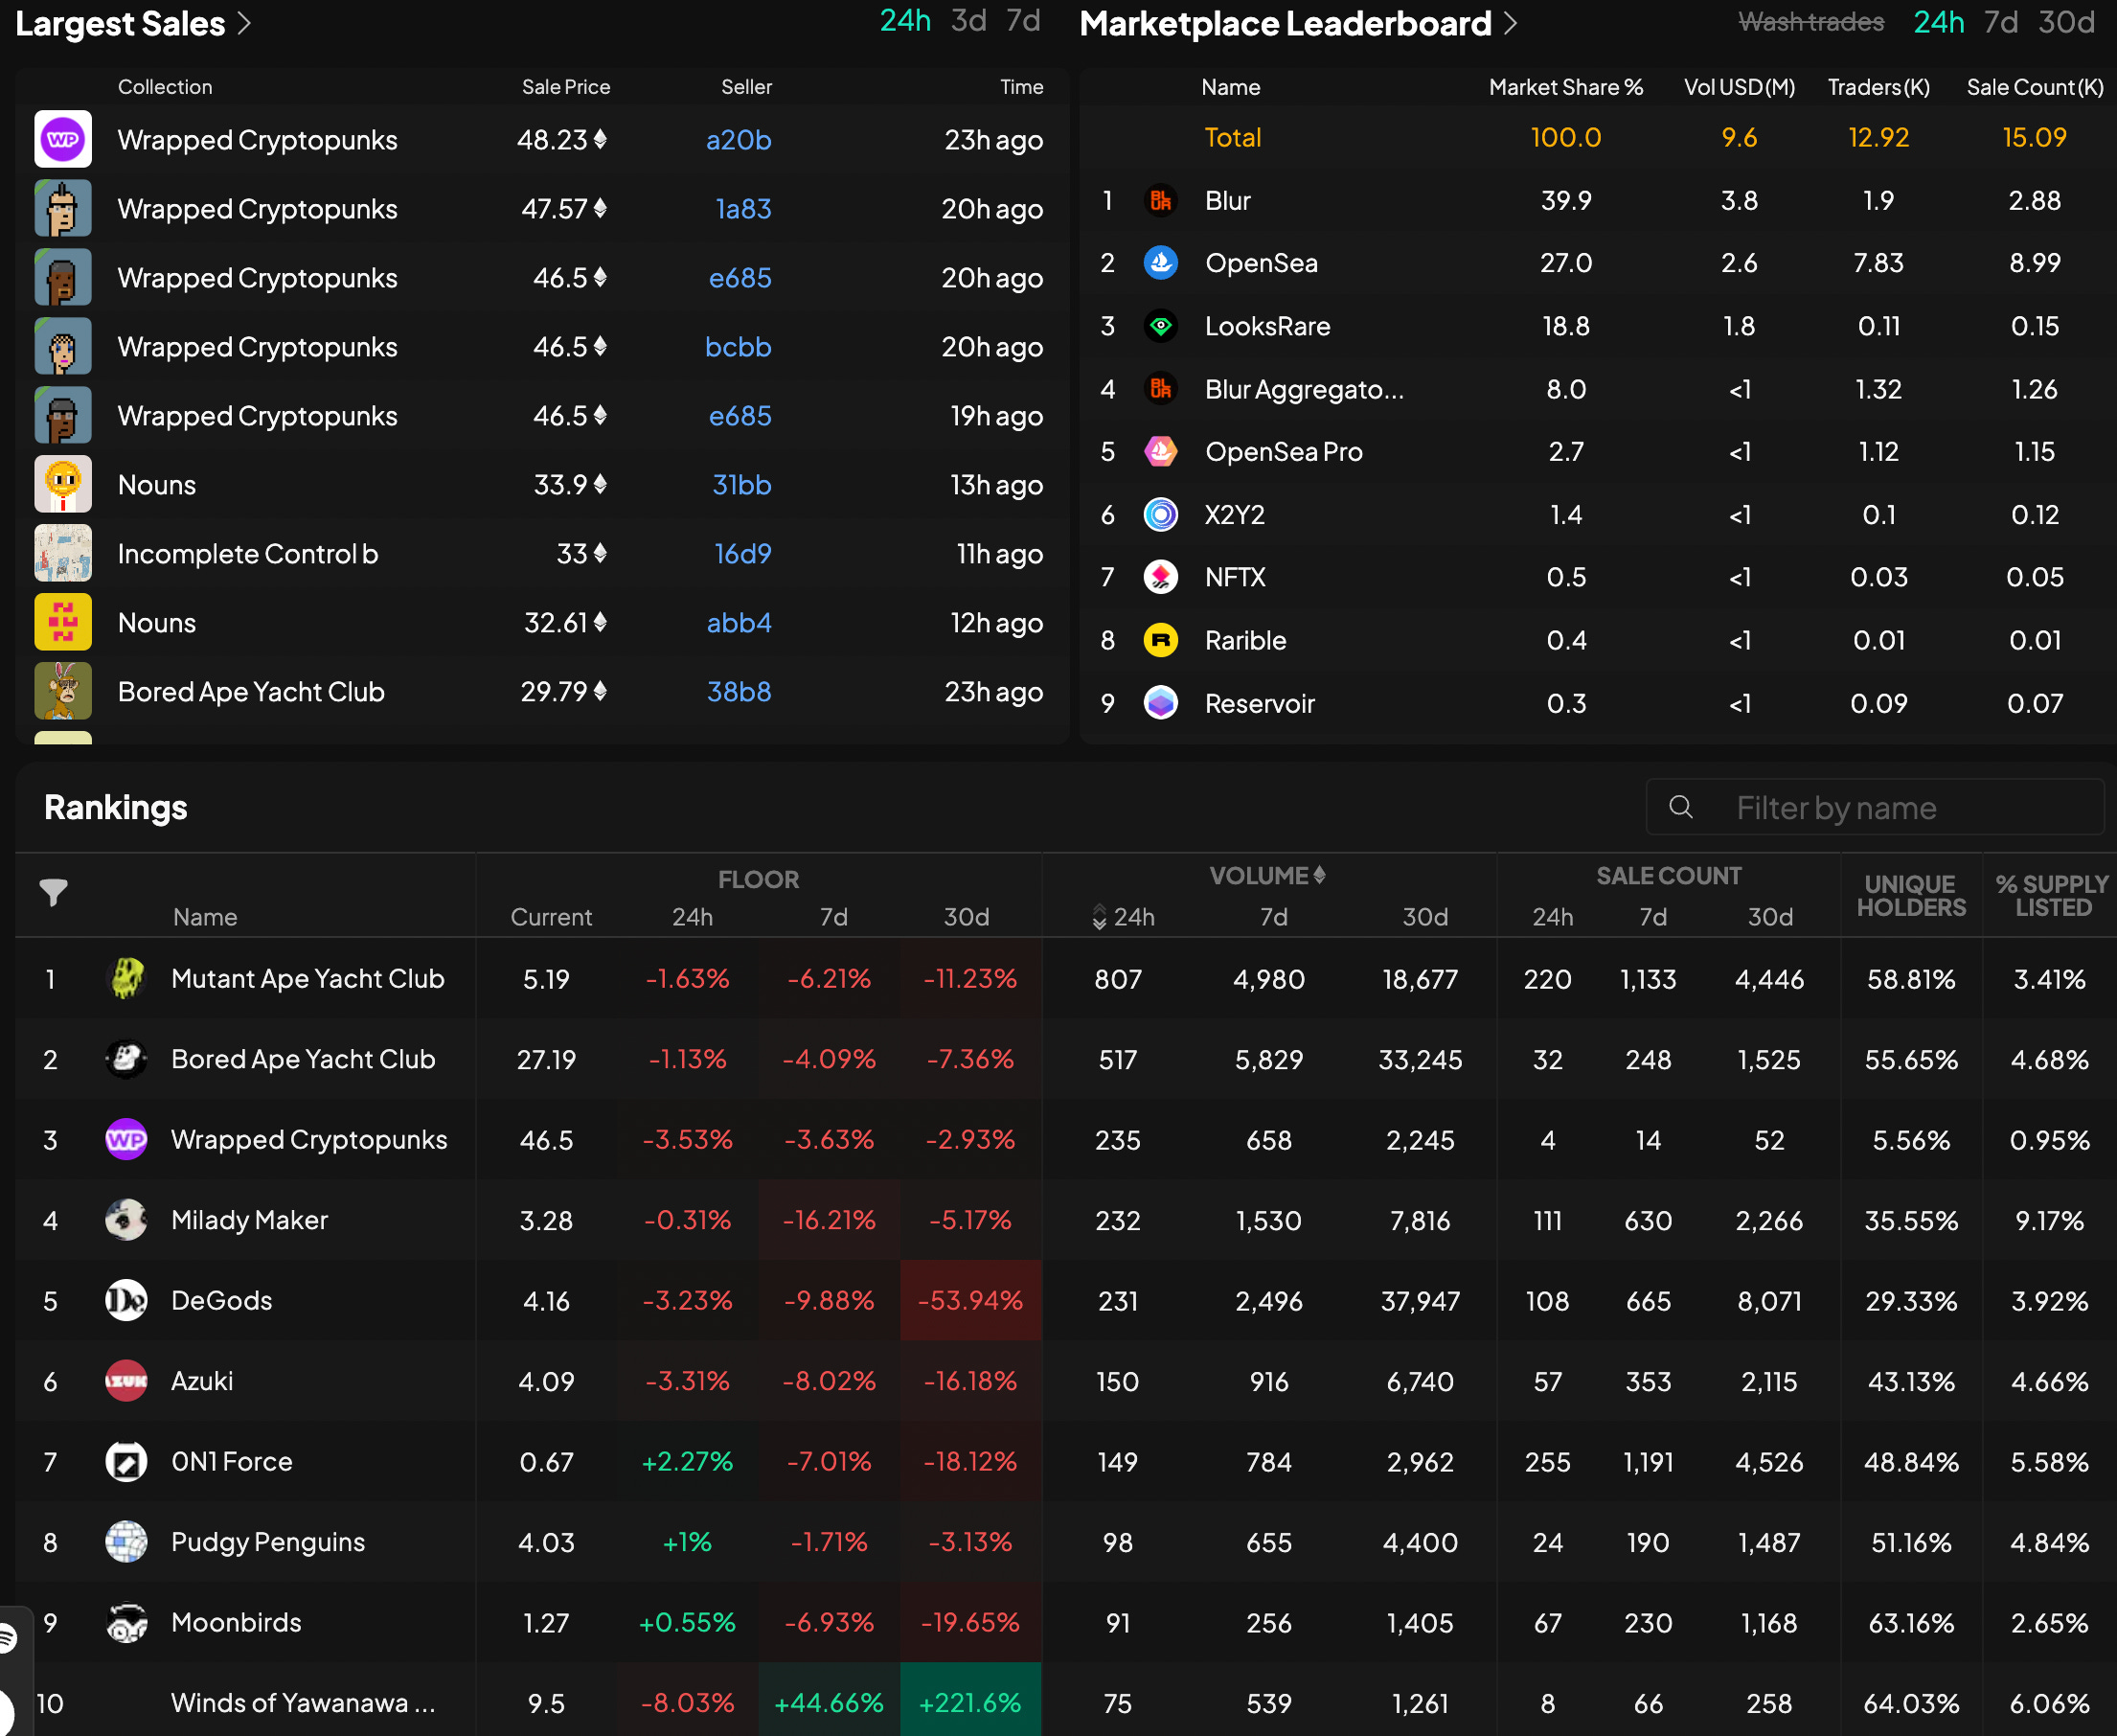Select 7d tab in Marketplace Leaderboard
This screenshot has height=1736, width=2117.
[x=2001, y=22]
